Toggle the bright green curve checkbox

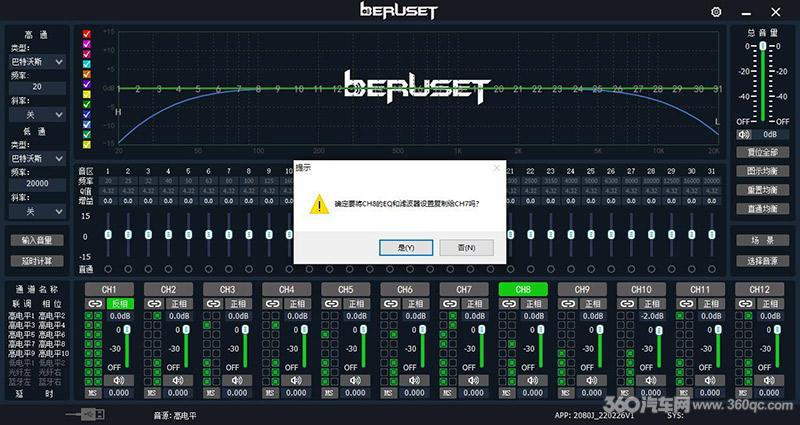click(87, 104)
